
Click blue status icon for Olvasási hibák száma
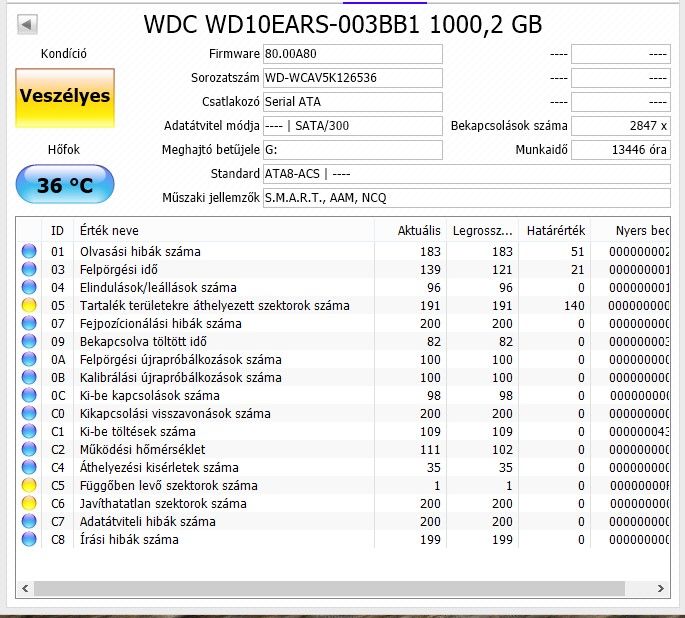click(29, 251)
